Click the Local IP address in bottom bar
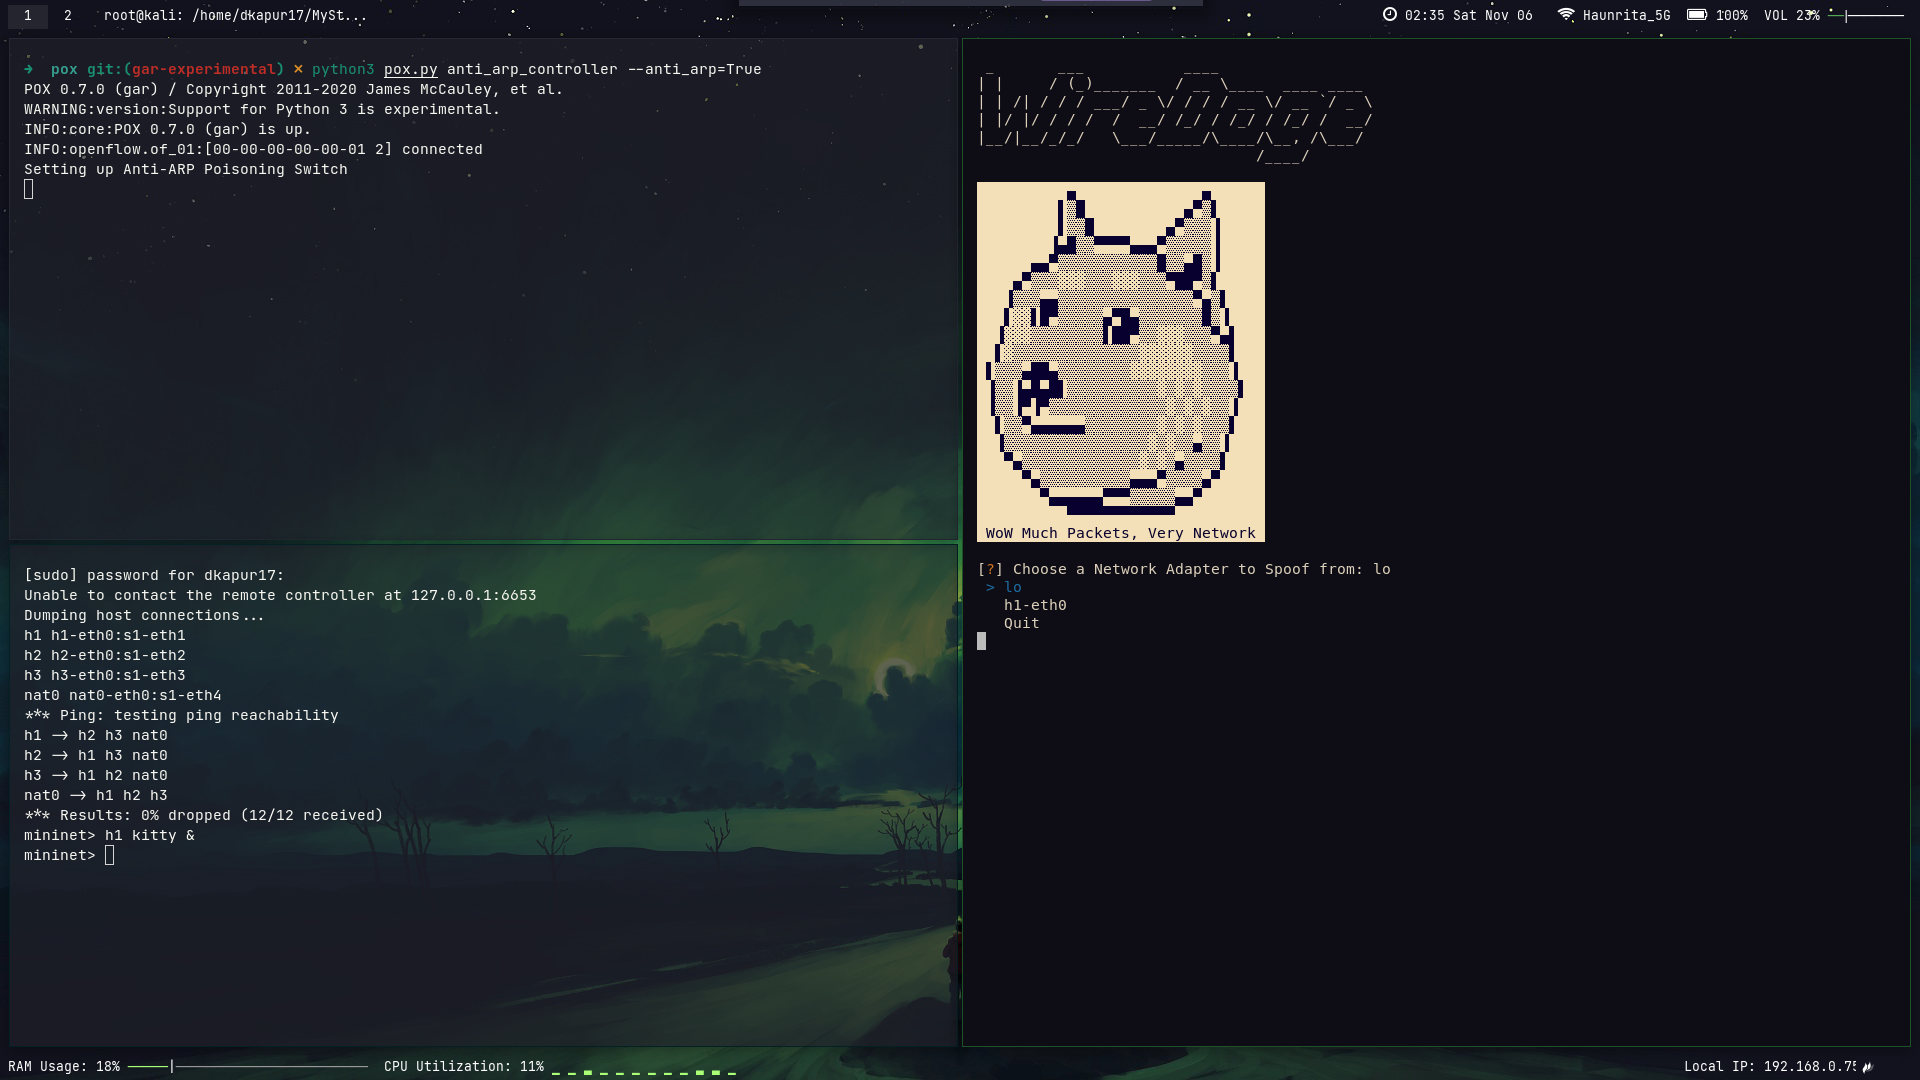The image size is (1920, 1080). coord(1770,1067)
